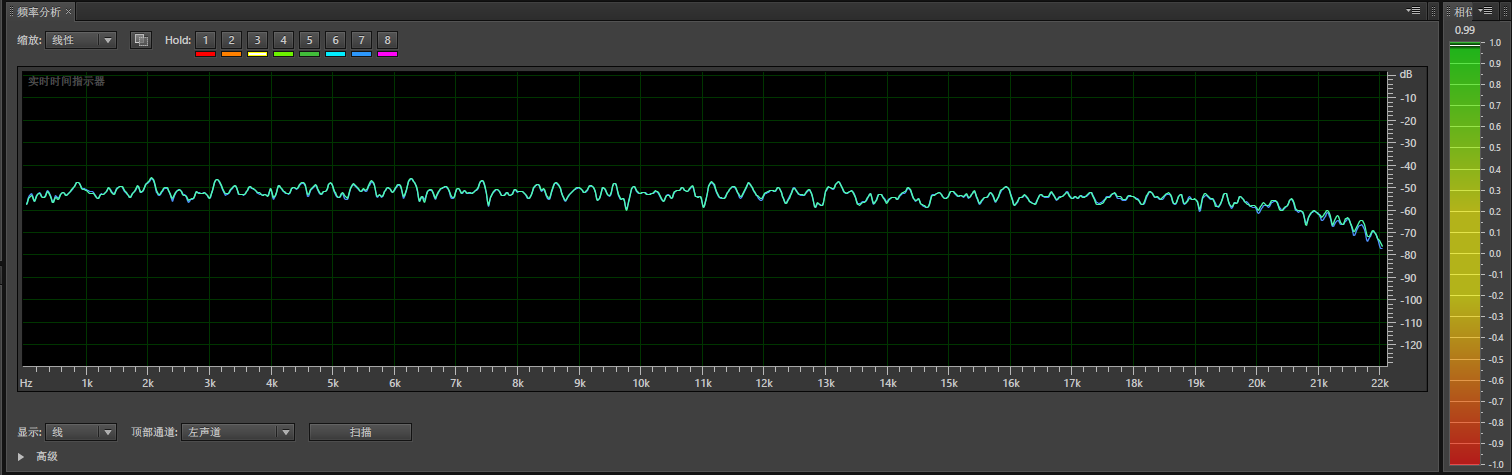Open the 缩放 scale dropdown
The image size is (1512, 475).
click(82, 40)
